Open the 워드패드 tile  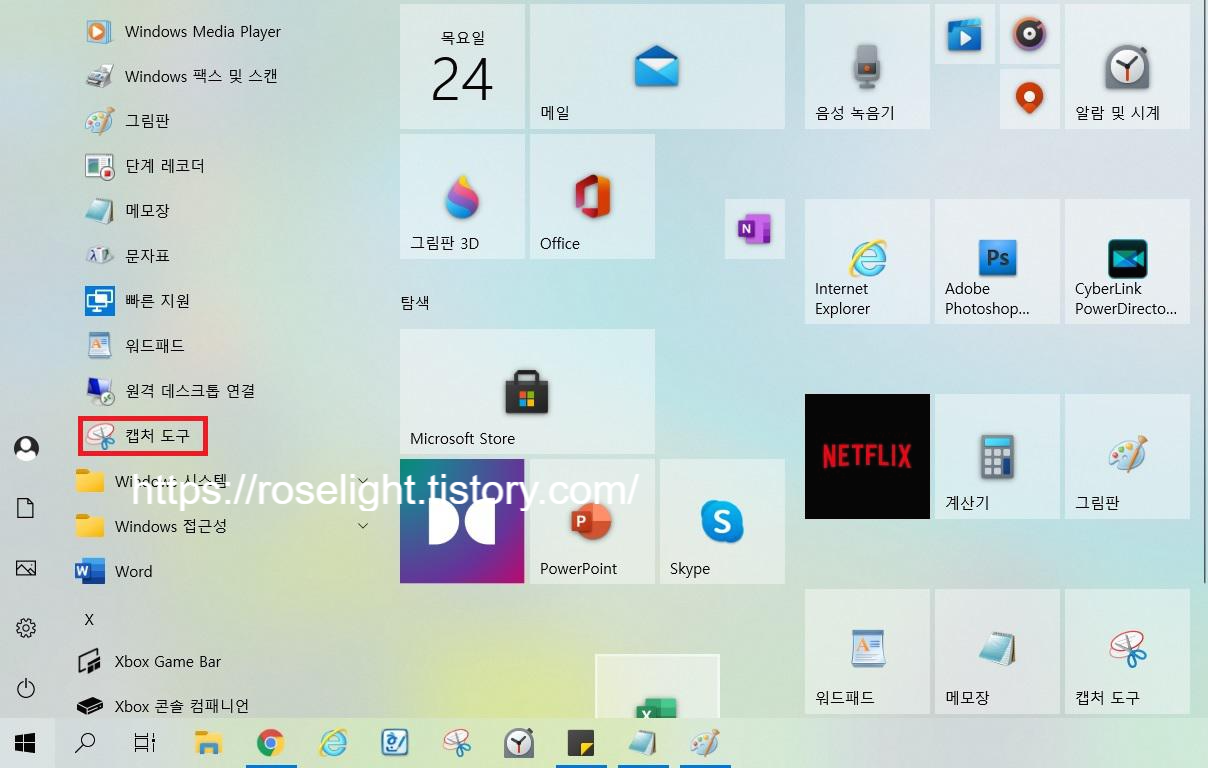[x=867, y=651]
